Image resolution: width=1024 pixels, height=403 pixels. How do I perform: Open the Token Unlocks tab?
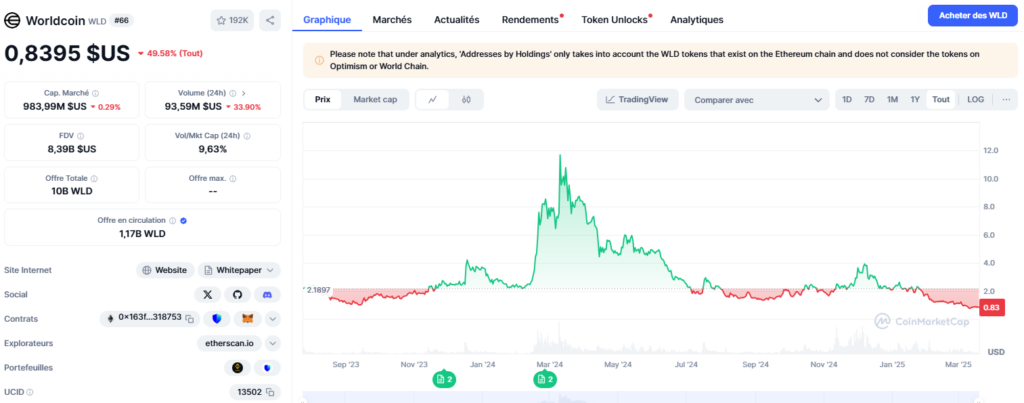[615, 20]
